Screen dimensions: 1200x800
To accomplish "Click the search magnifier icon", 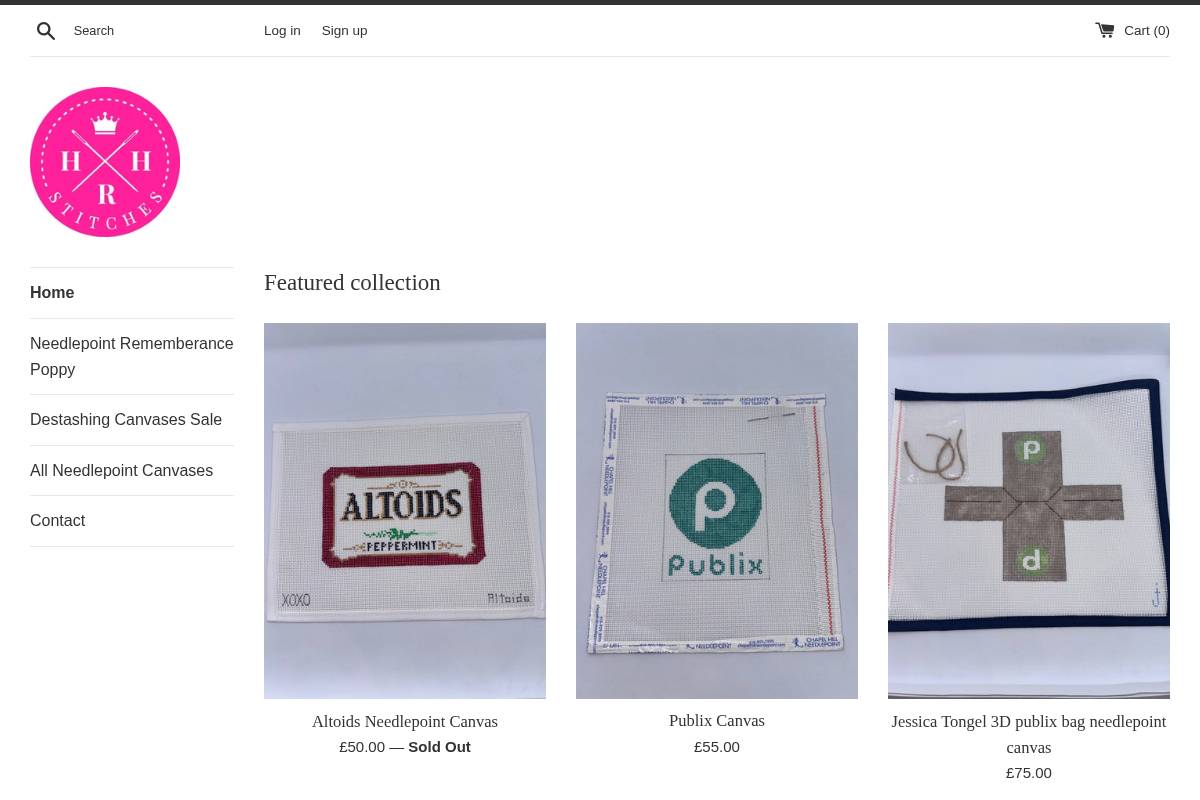I will click(46, 31).
